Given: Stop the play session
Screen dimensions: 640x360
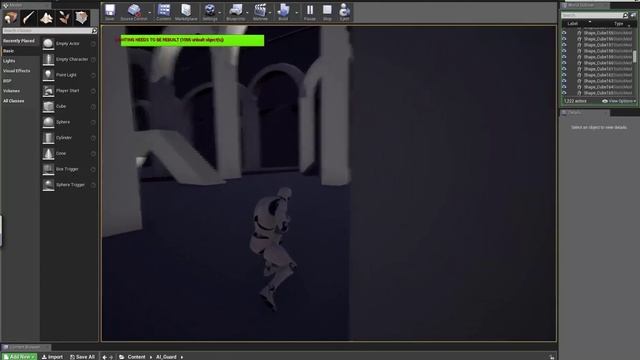Looking at the screenshot, I should pos(327,11).
